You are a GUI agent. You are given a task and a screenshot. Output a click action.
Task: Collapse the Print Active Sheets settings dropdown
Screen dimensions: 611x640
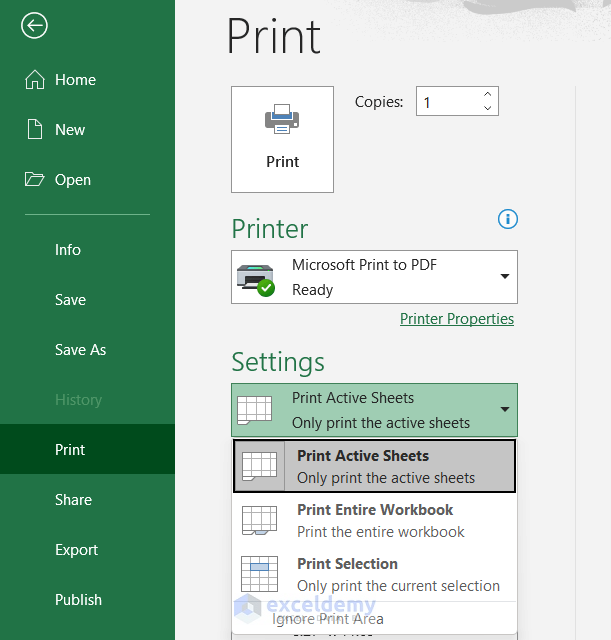click(504, 409)
